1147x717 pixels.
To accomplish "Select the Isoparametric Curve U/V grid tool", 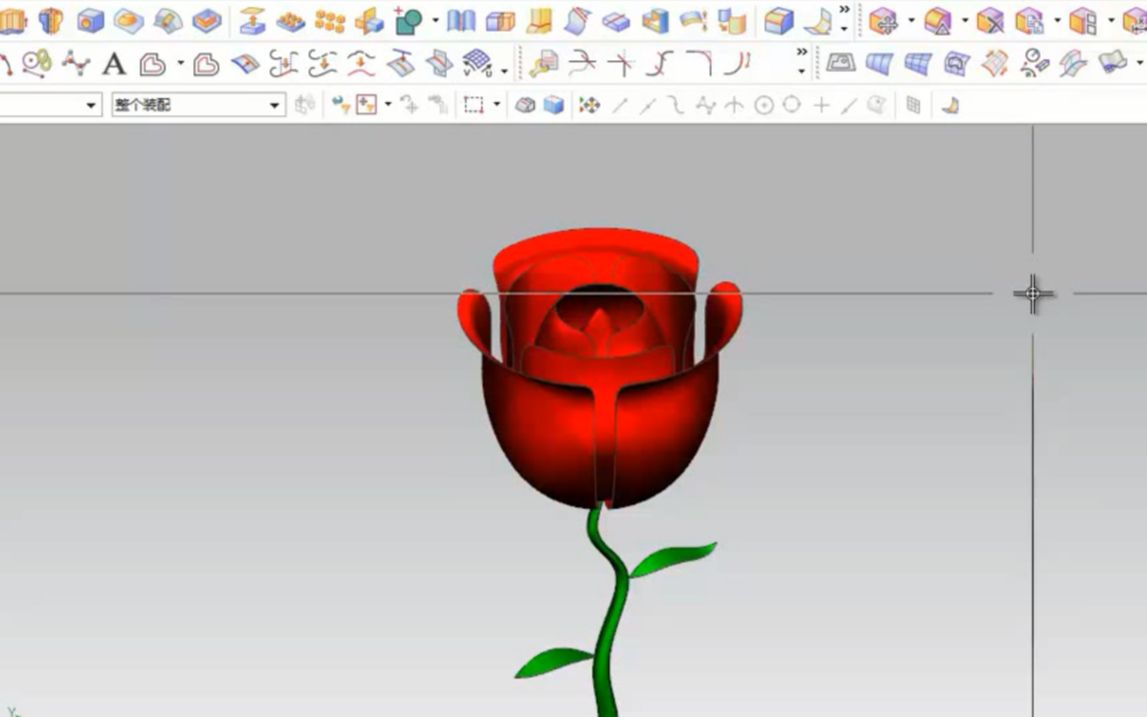I will (x=477, y=64).
